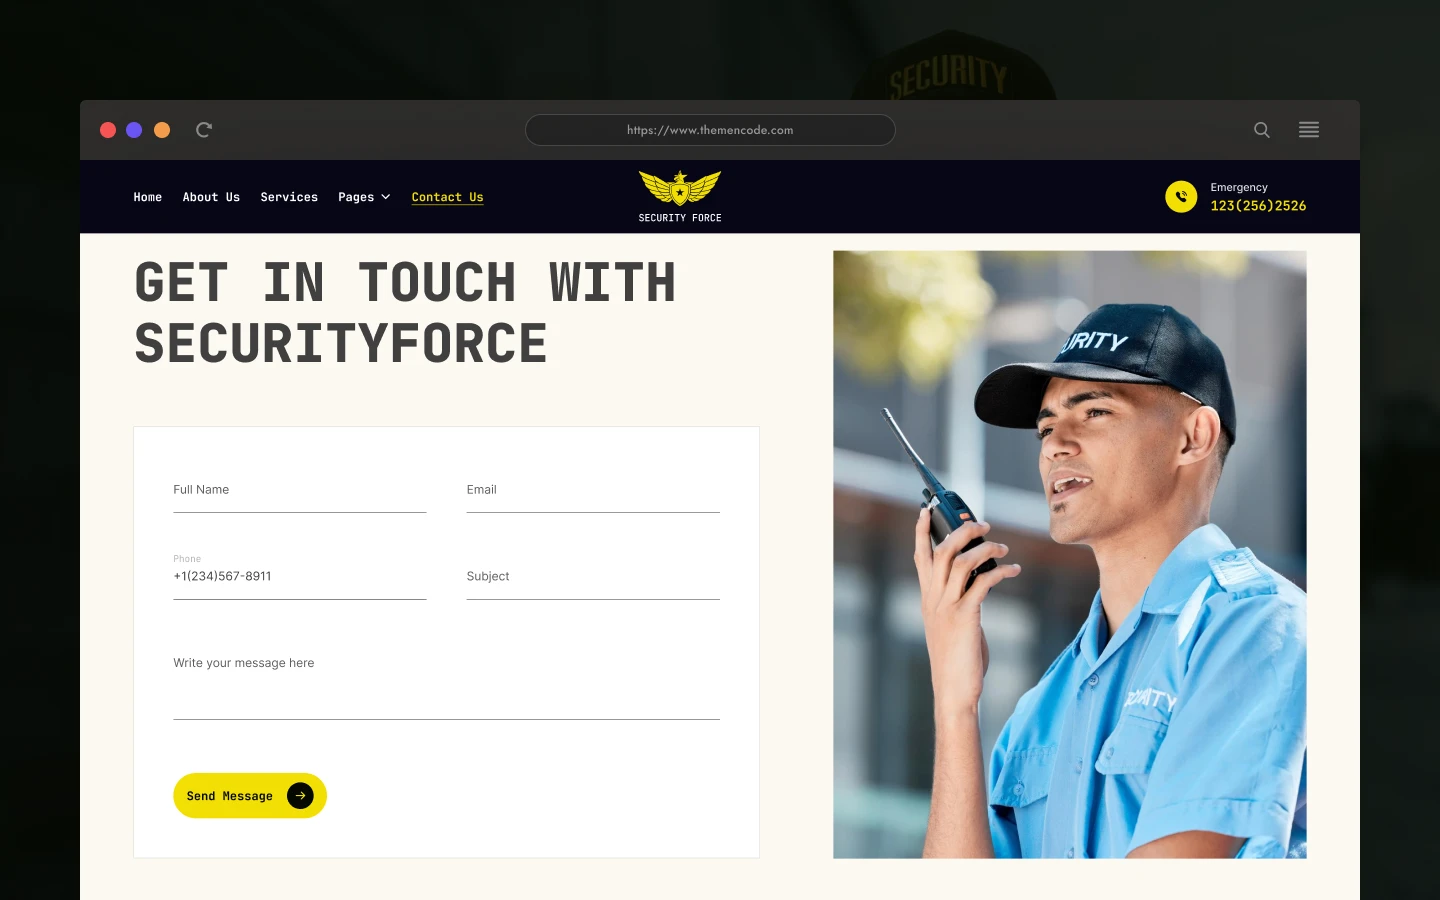Screen dimensions: 1440x900
Task: Call the emergency number 123(256)2526
Action: coord(1258,206)
